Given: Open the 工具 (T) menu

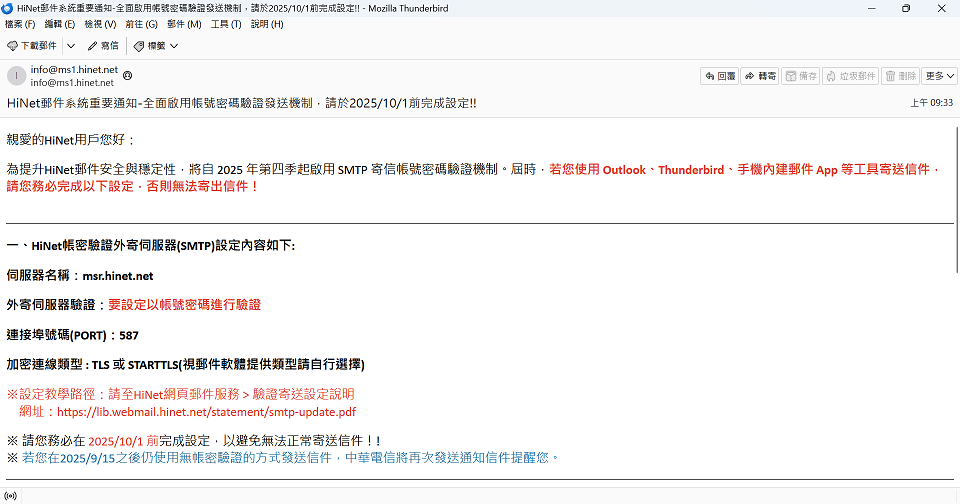Looking at the screenshot, I should [x=226, y=24].
